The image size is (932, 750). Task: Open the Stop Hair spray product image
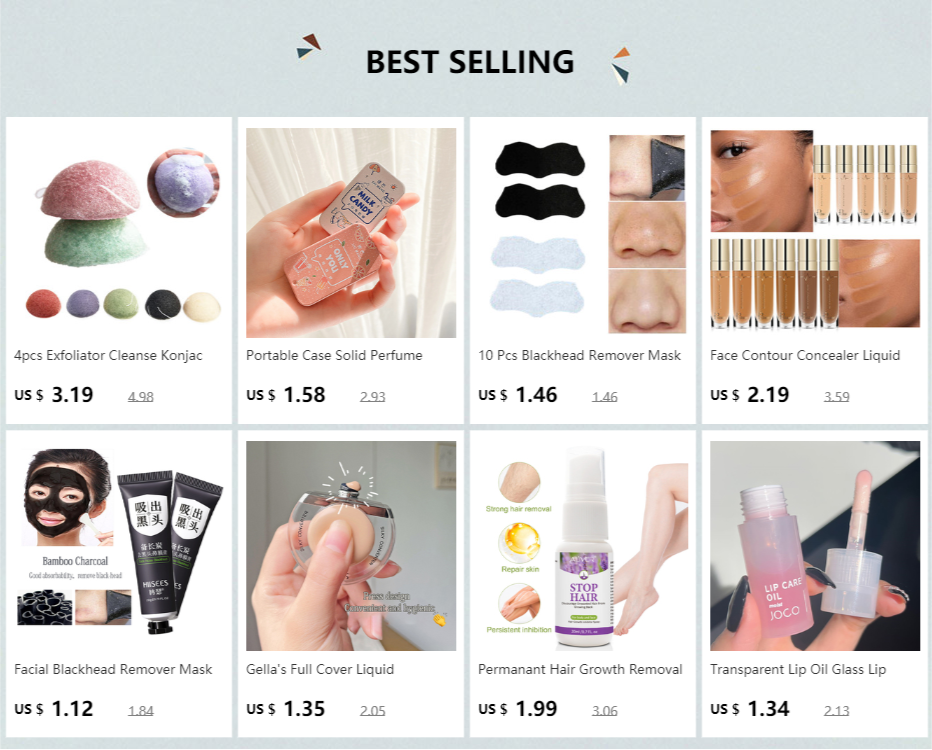click(x=583, y=546)
